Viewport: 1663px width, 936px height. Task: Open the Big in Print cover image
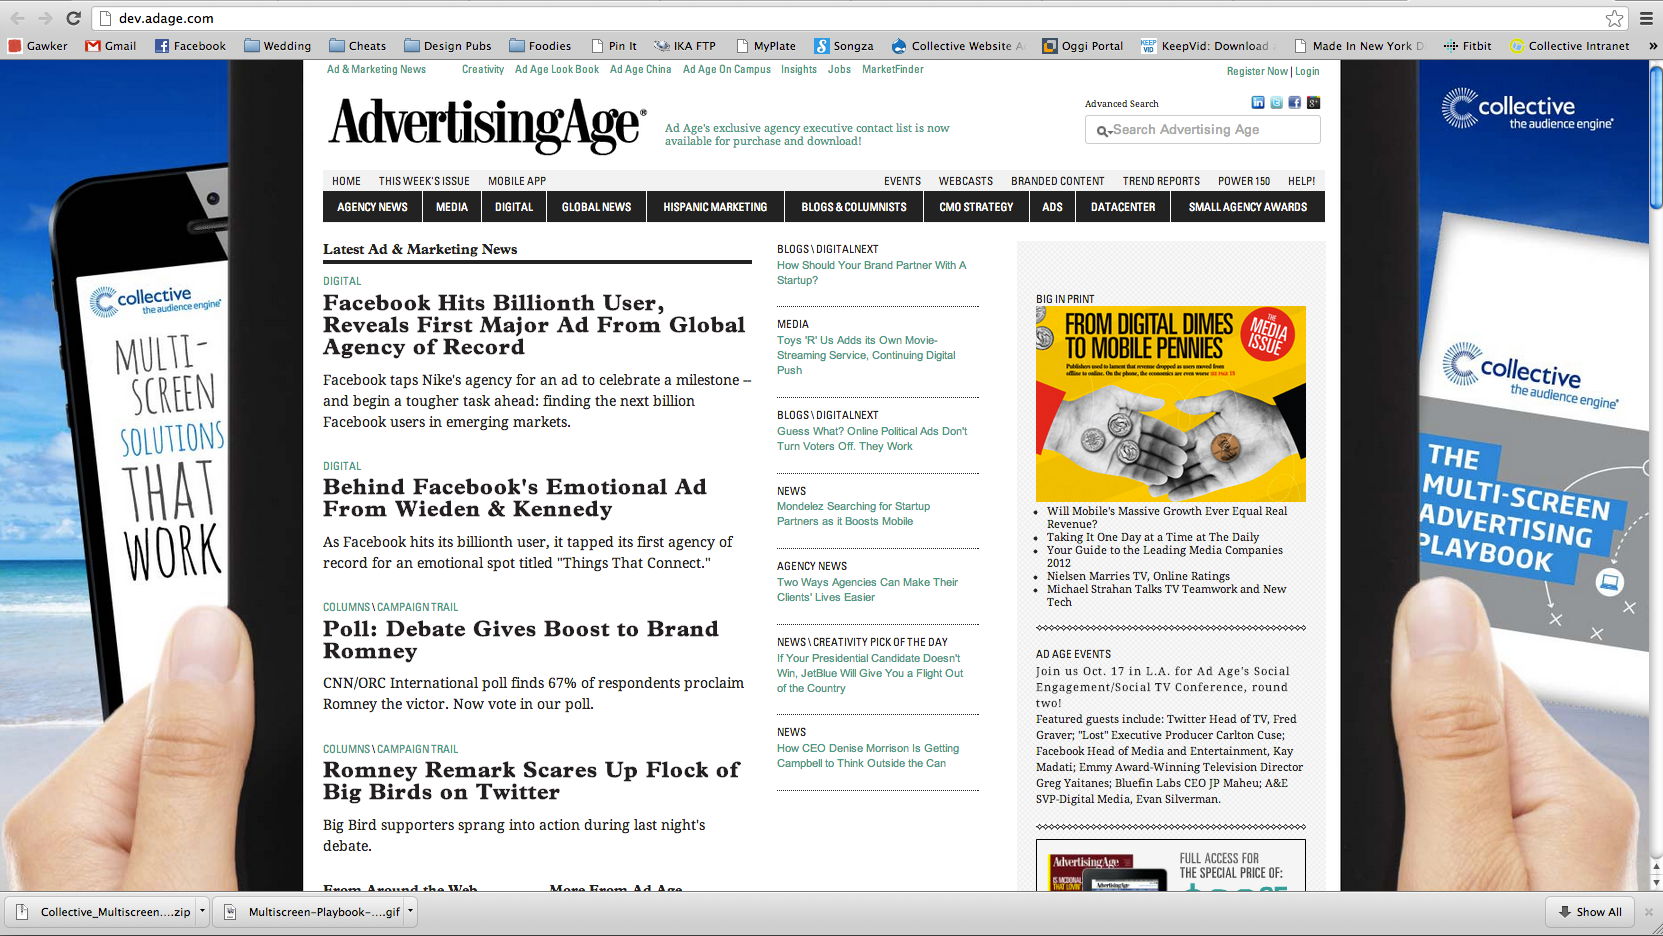[x=1170, y=403]
